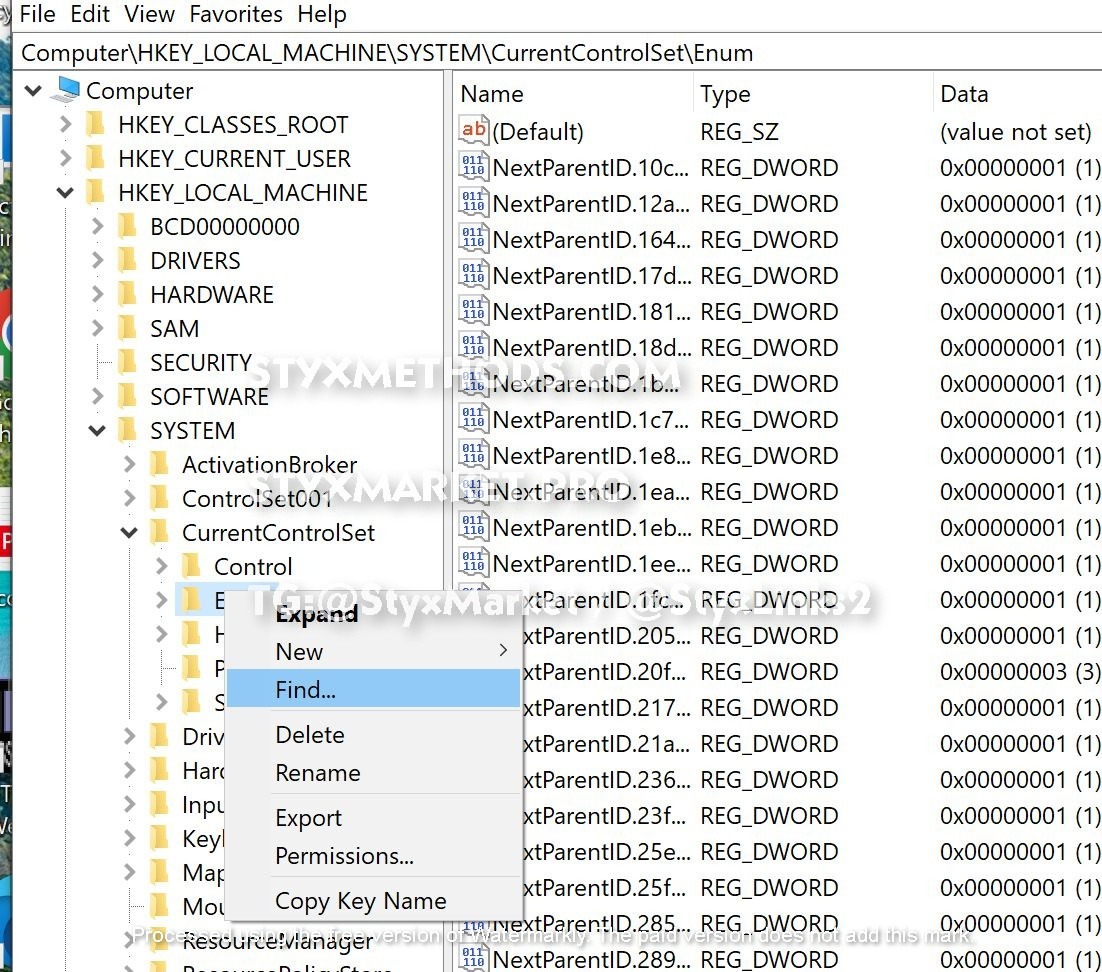
Task: Click the NextParentID.18d DWORD icon
Action: click(473, 346)
